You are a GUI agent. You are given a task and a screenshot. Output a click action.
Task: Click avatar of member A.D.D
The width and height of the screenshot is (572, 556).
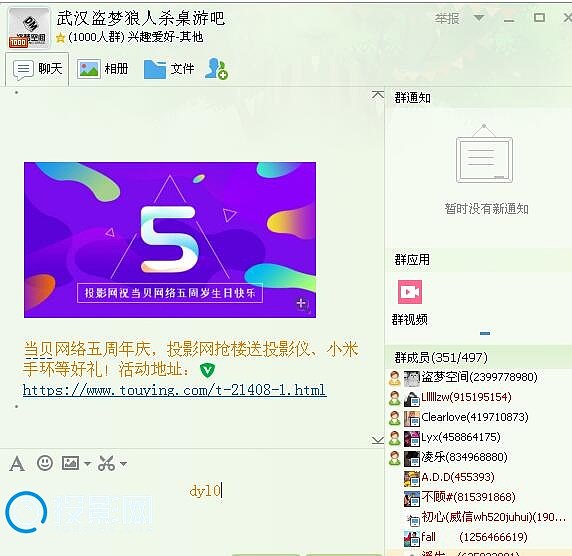(412, 479)
